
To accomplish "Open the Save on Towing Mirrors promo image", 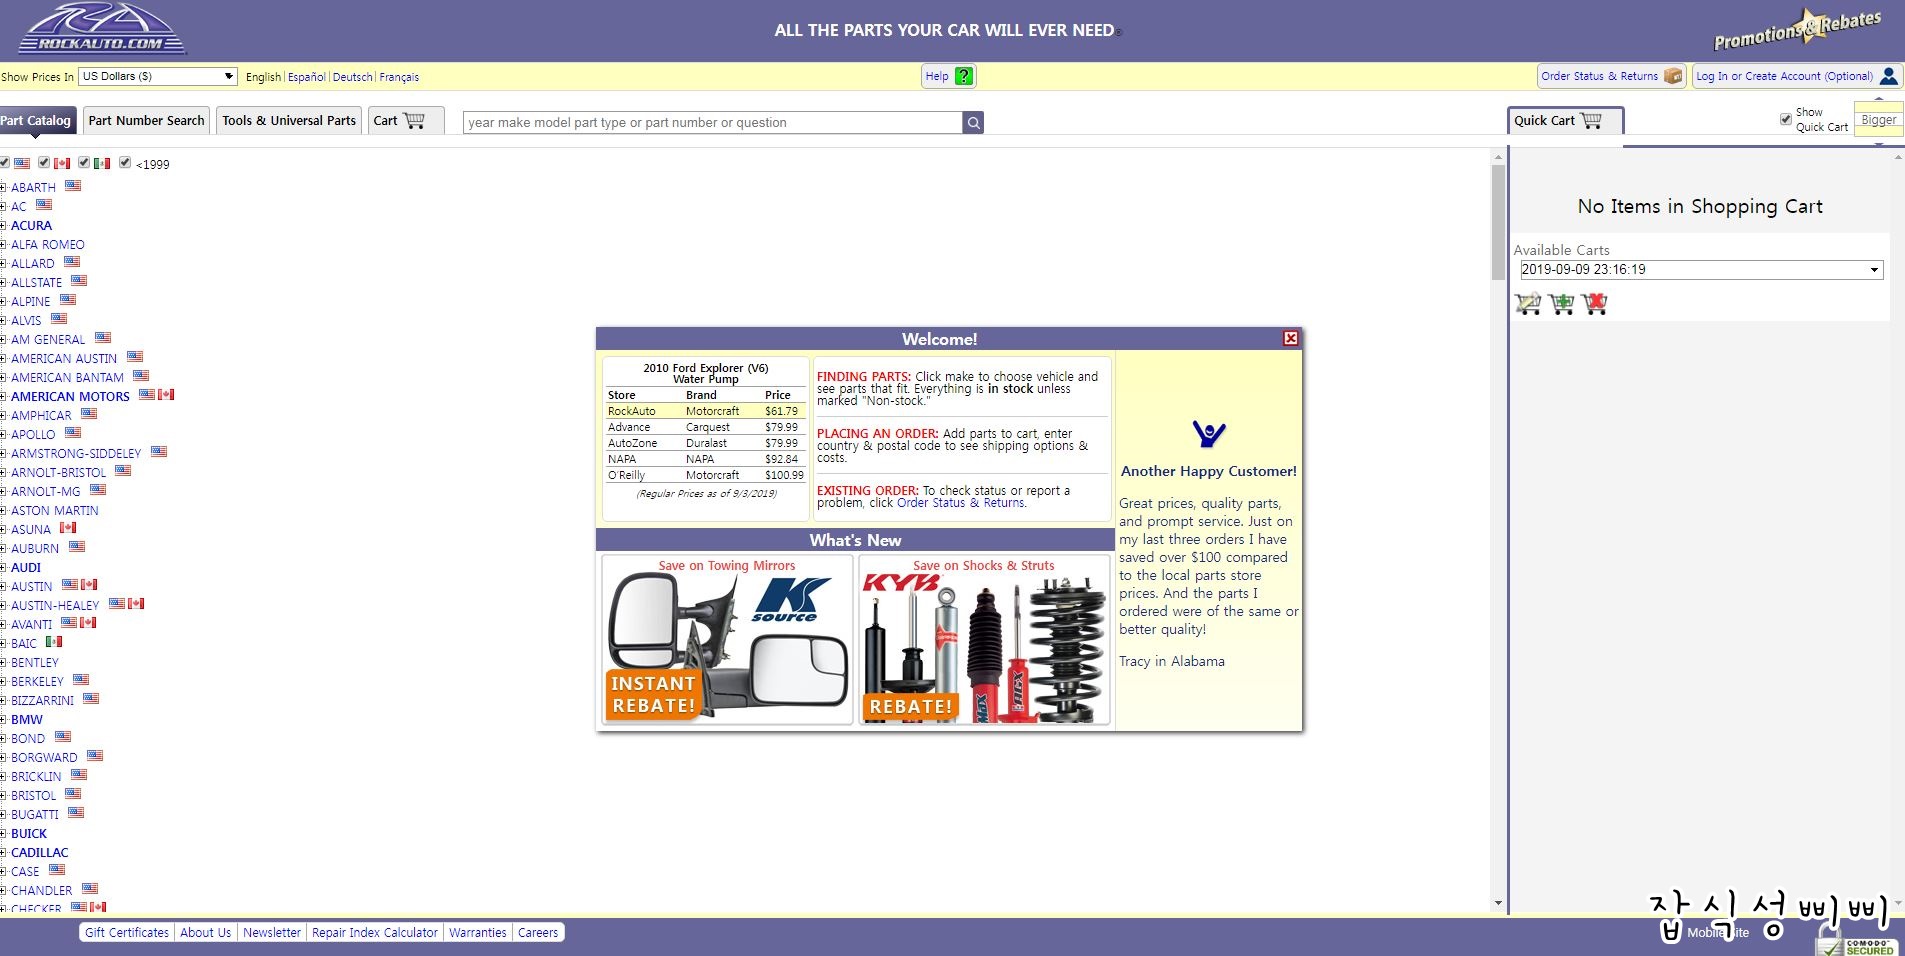I will click(727, 640).
